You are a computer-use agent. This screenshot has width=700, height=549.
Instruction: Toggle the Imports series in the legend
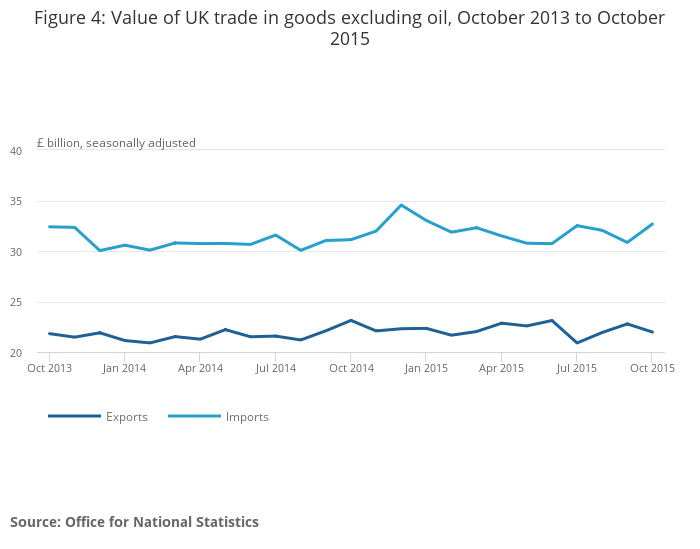[248, 417]
